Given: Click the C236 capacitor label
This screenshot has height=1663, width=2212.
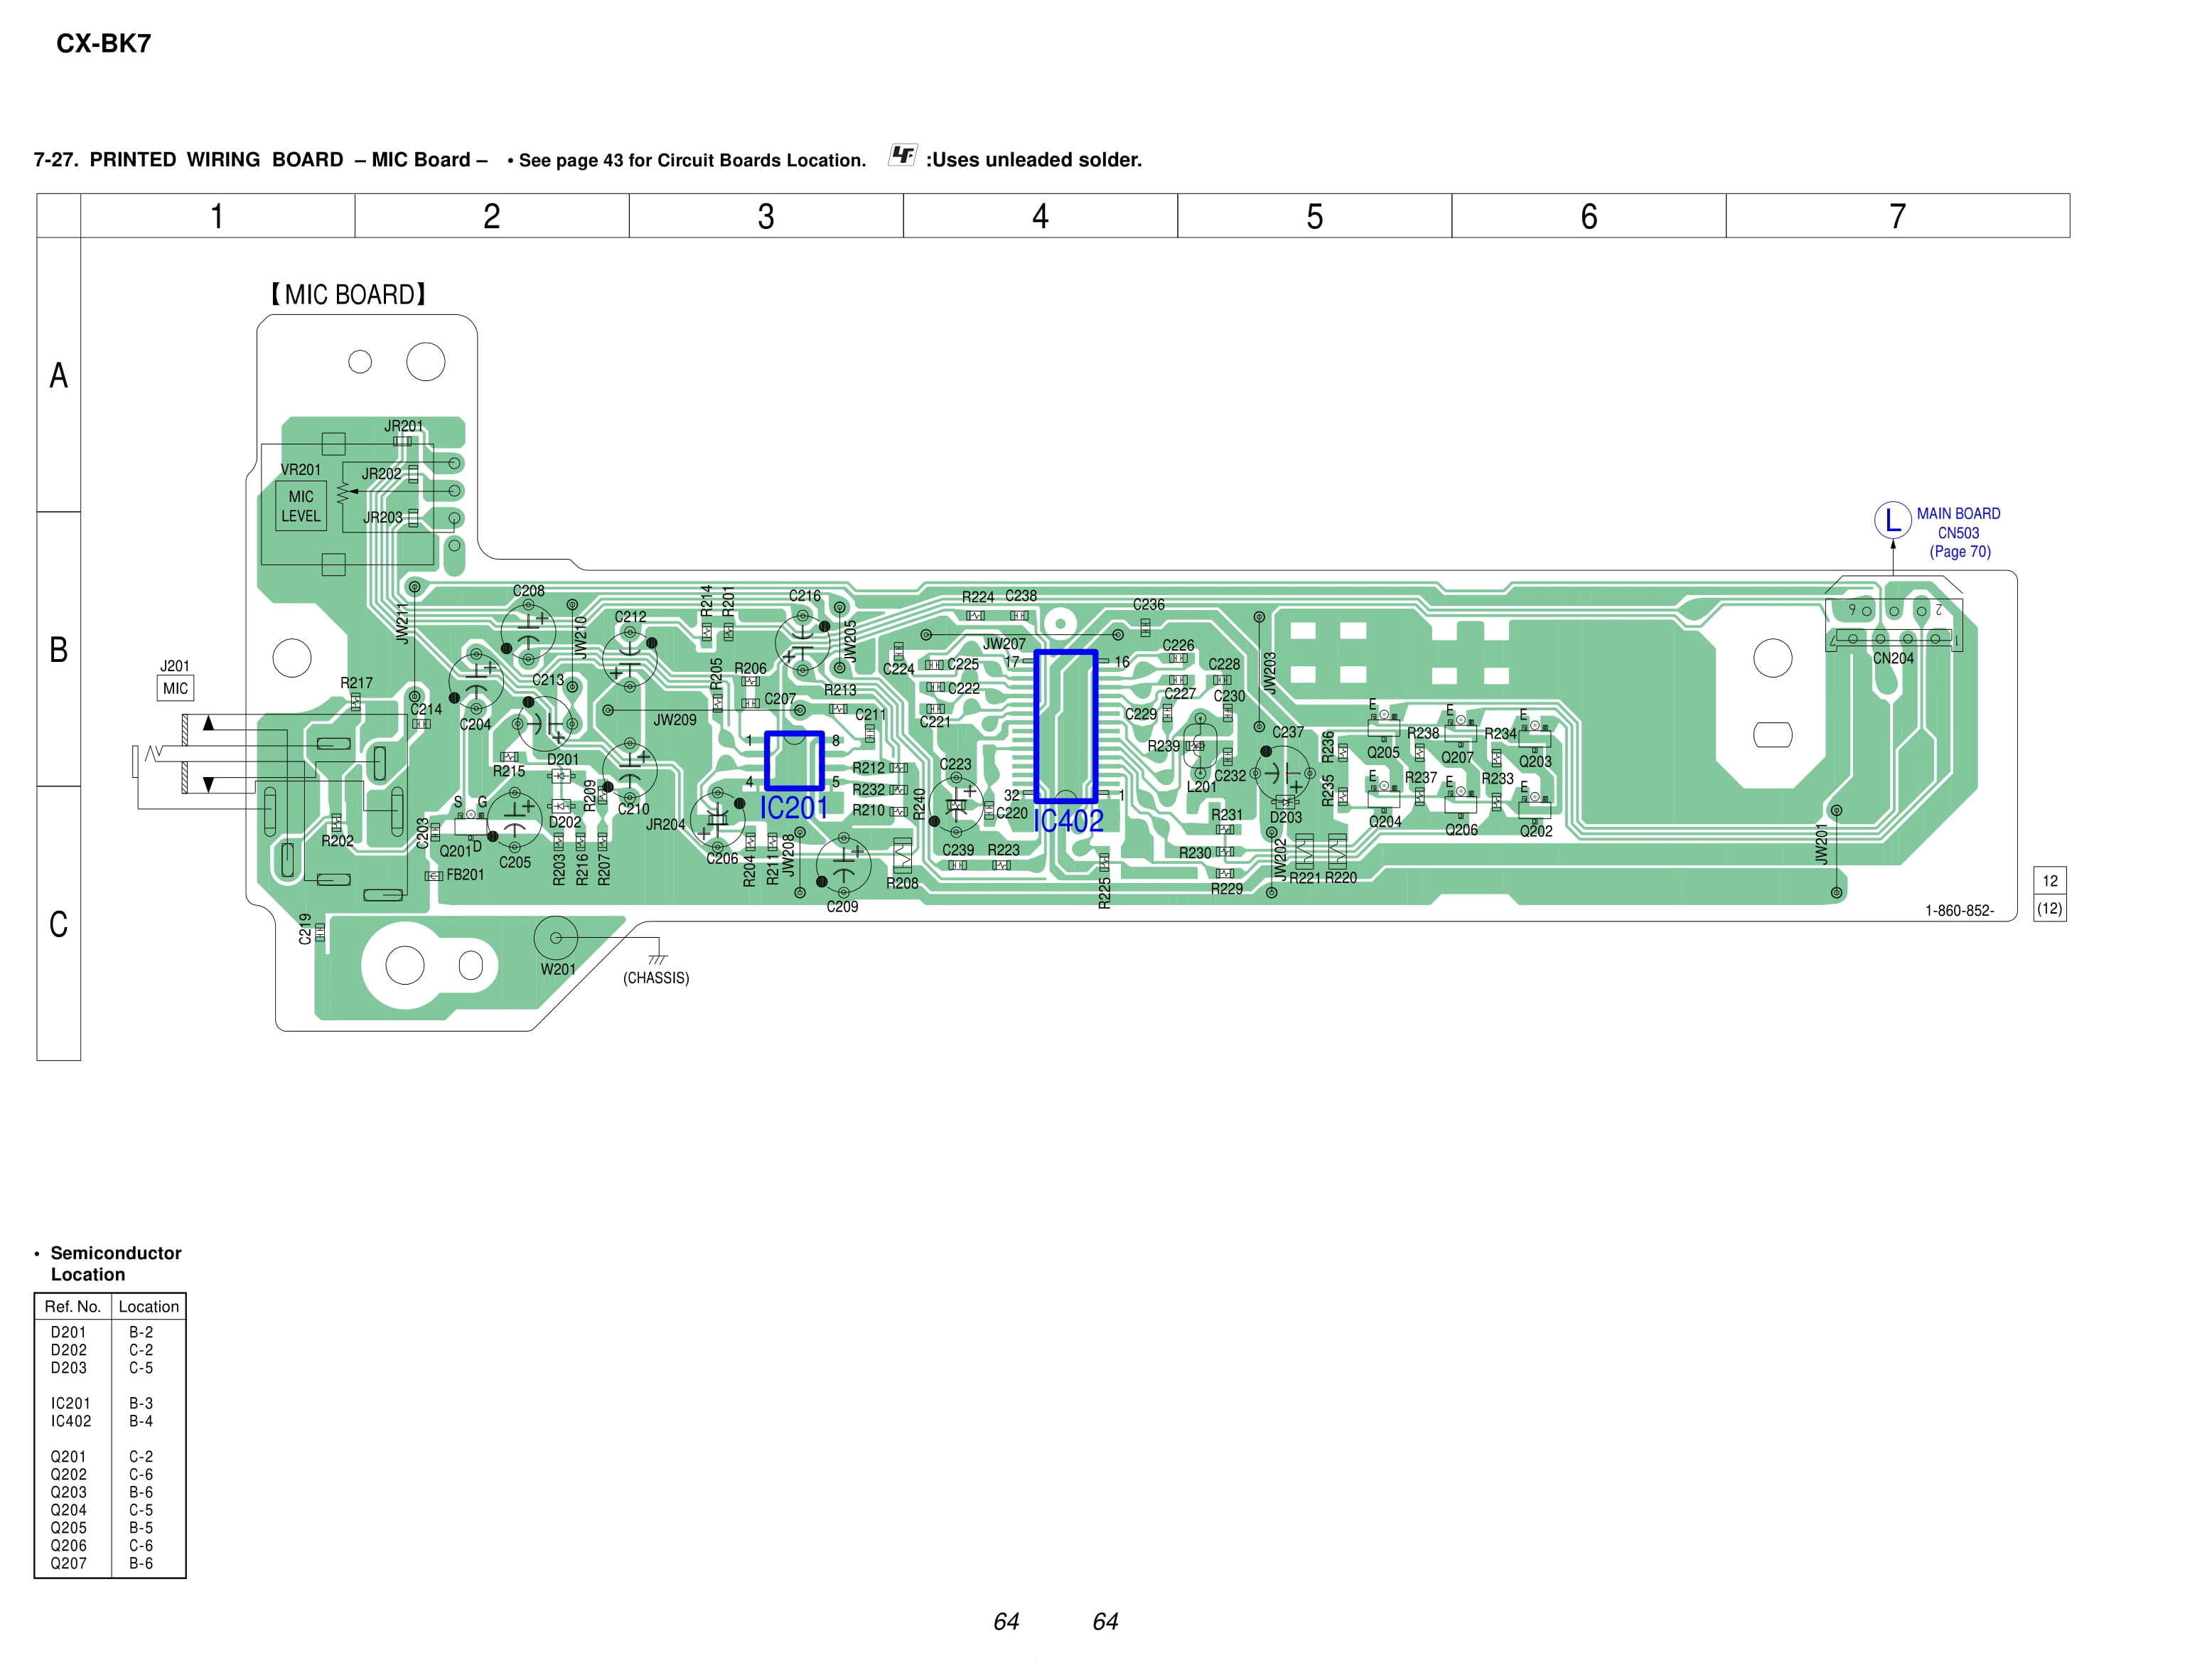Looking at the screenshot, I should pos(1149,605).
